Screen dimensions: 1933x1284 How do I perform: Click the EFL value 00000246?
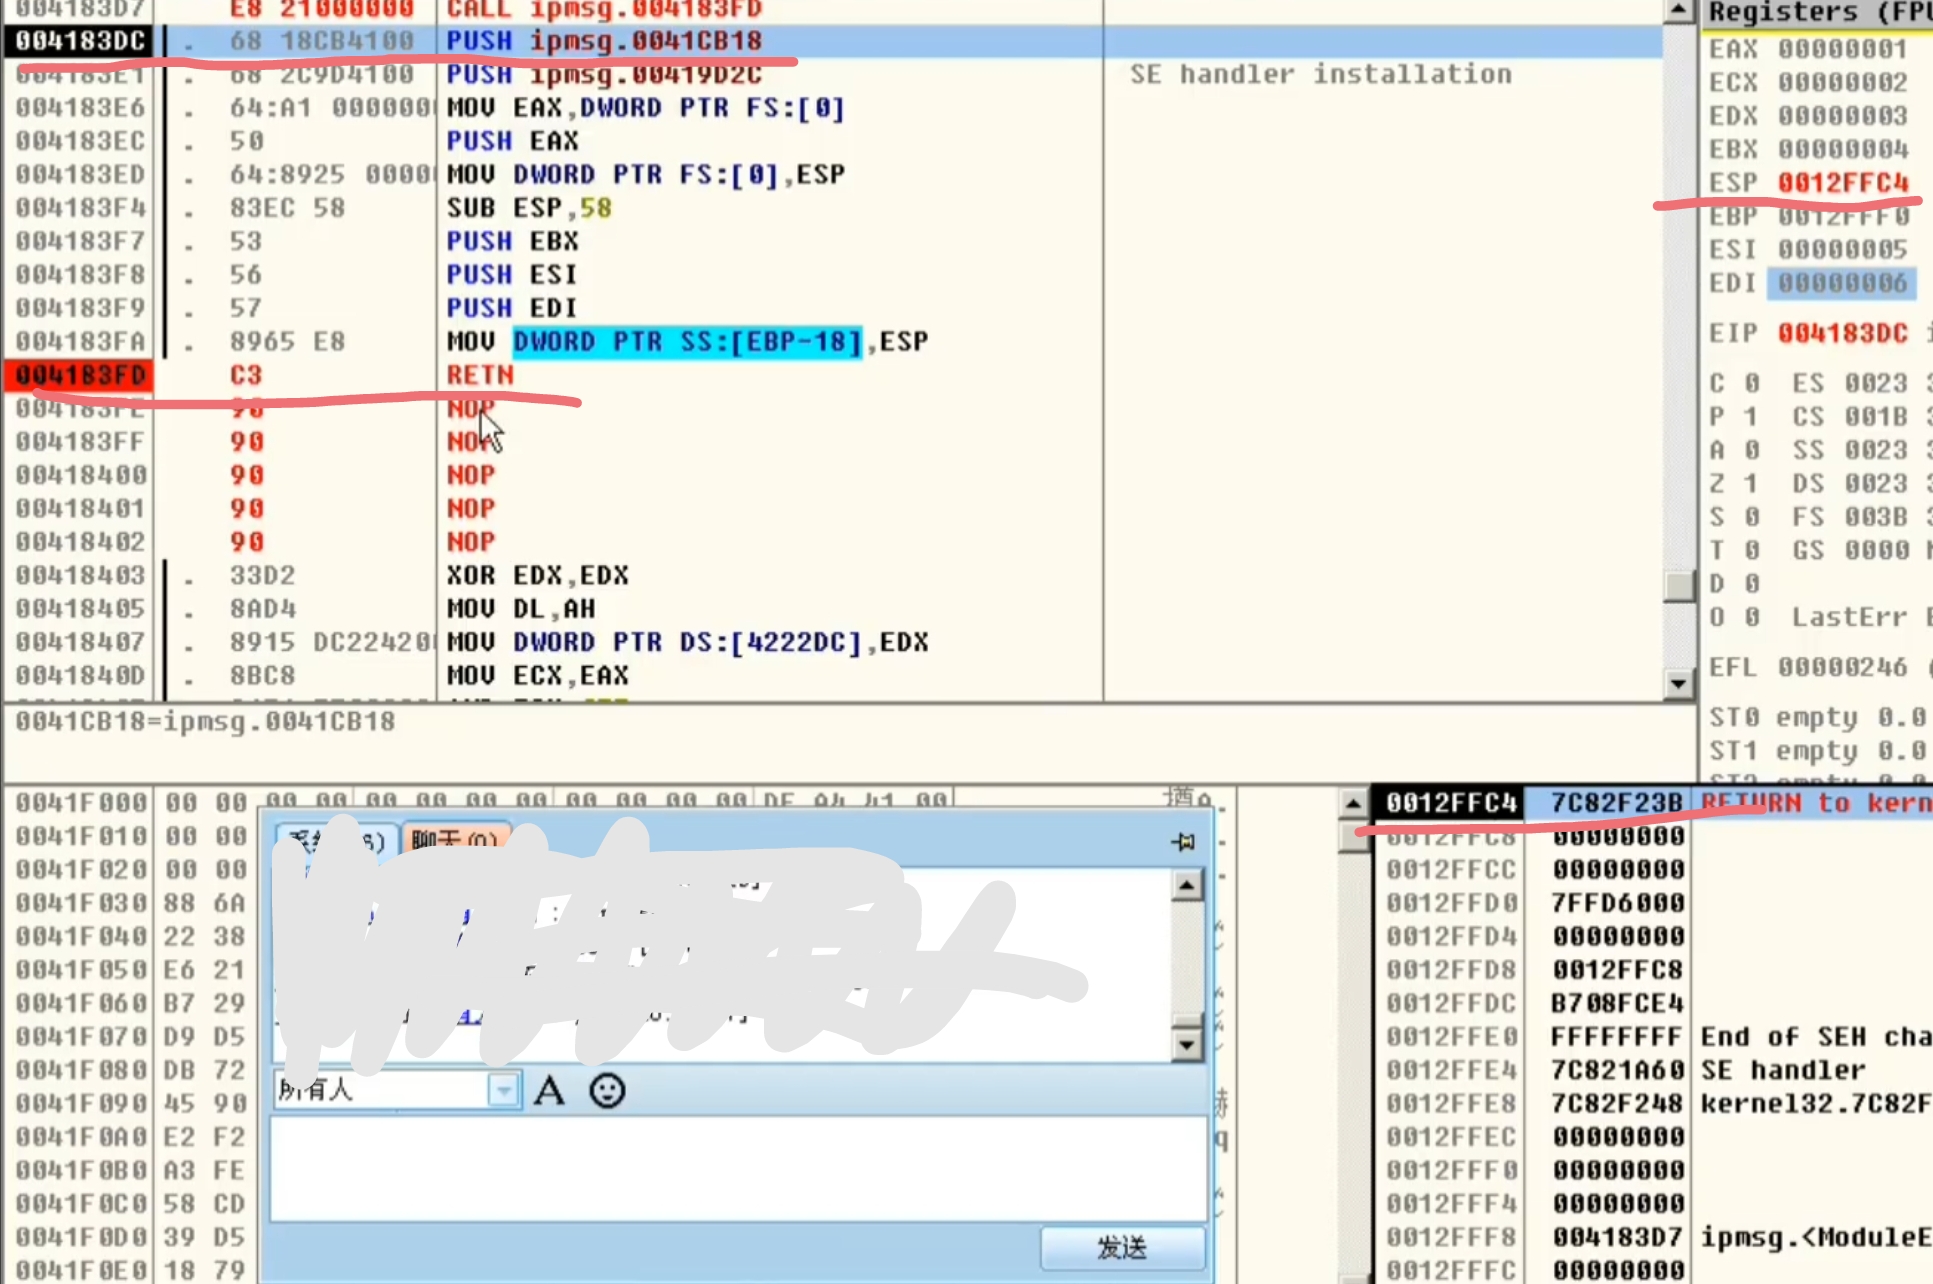[1843, 667]
